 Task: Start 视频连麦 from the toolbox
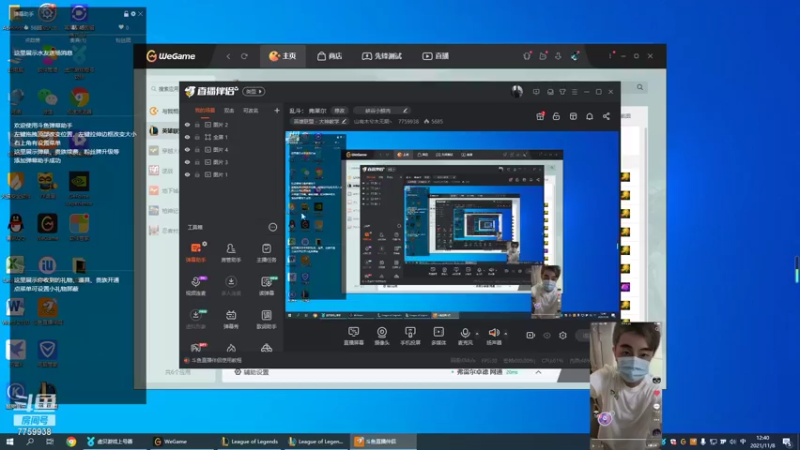pyautogui.click(x=196, y=285)
